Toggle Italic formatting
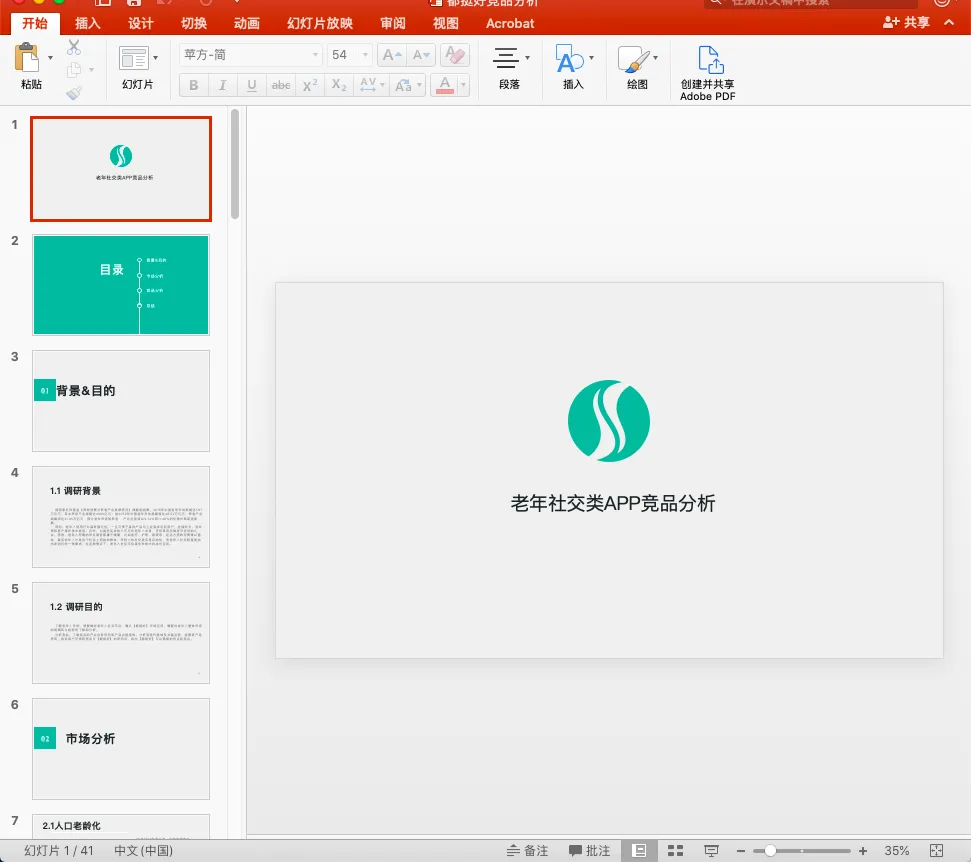971x862 pixels. tap(222, 85)
